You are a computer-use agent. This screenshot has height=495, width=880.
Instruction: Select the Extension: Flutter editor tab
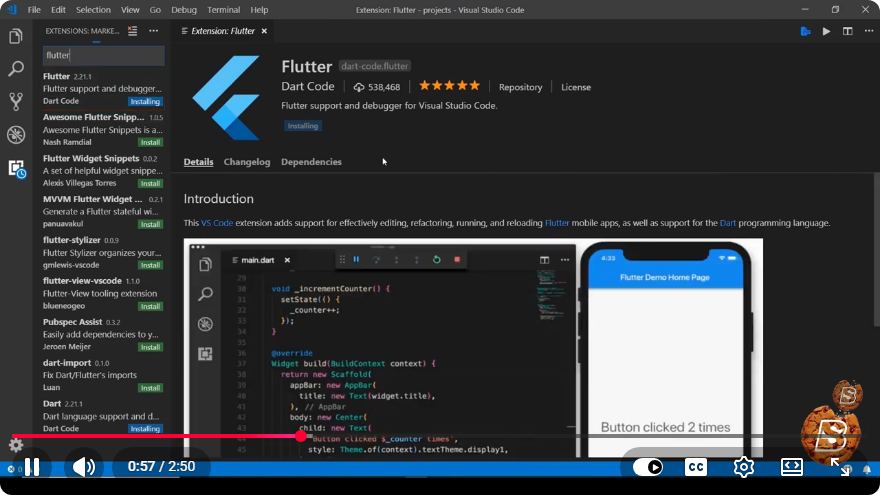(x=224, y=31)
